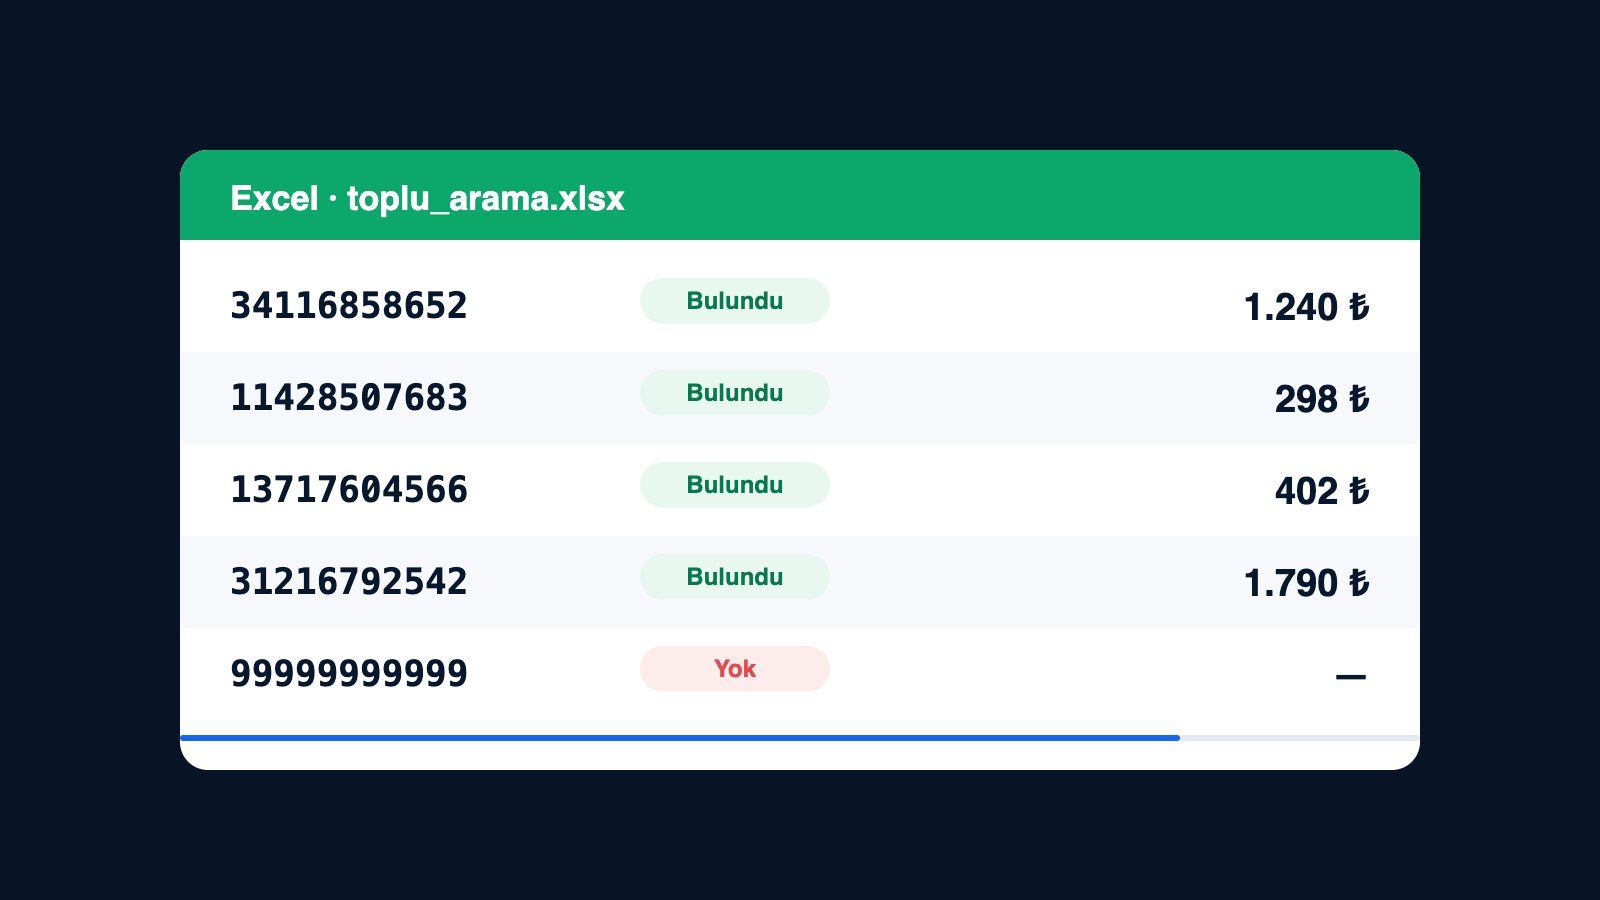Image resolution: width=1600 pixels, height=900 pixels.
Task: Click the Bulundu badge beside 11428507683
Action: coord(735,393)
